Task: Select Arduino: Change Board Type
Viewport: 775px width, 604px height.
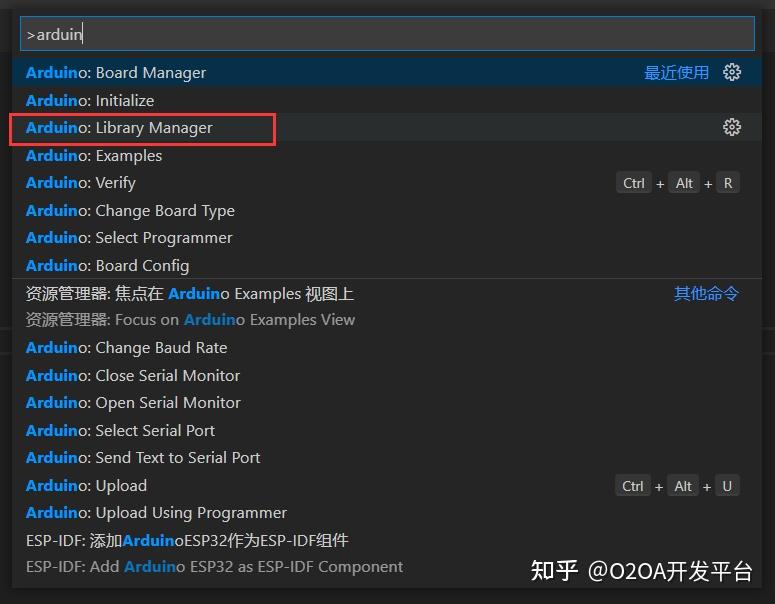Action: (387, 211)
